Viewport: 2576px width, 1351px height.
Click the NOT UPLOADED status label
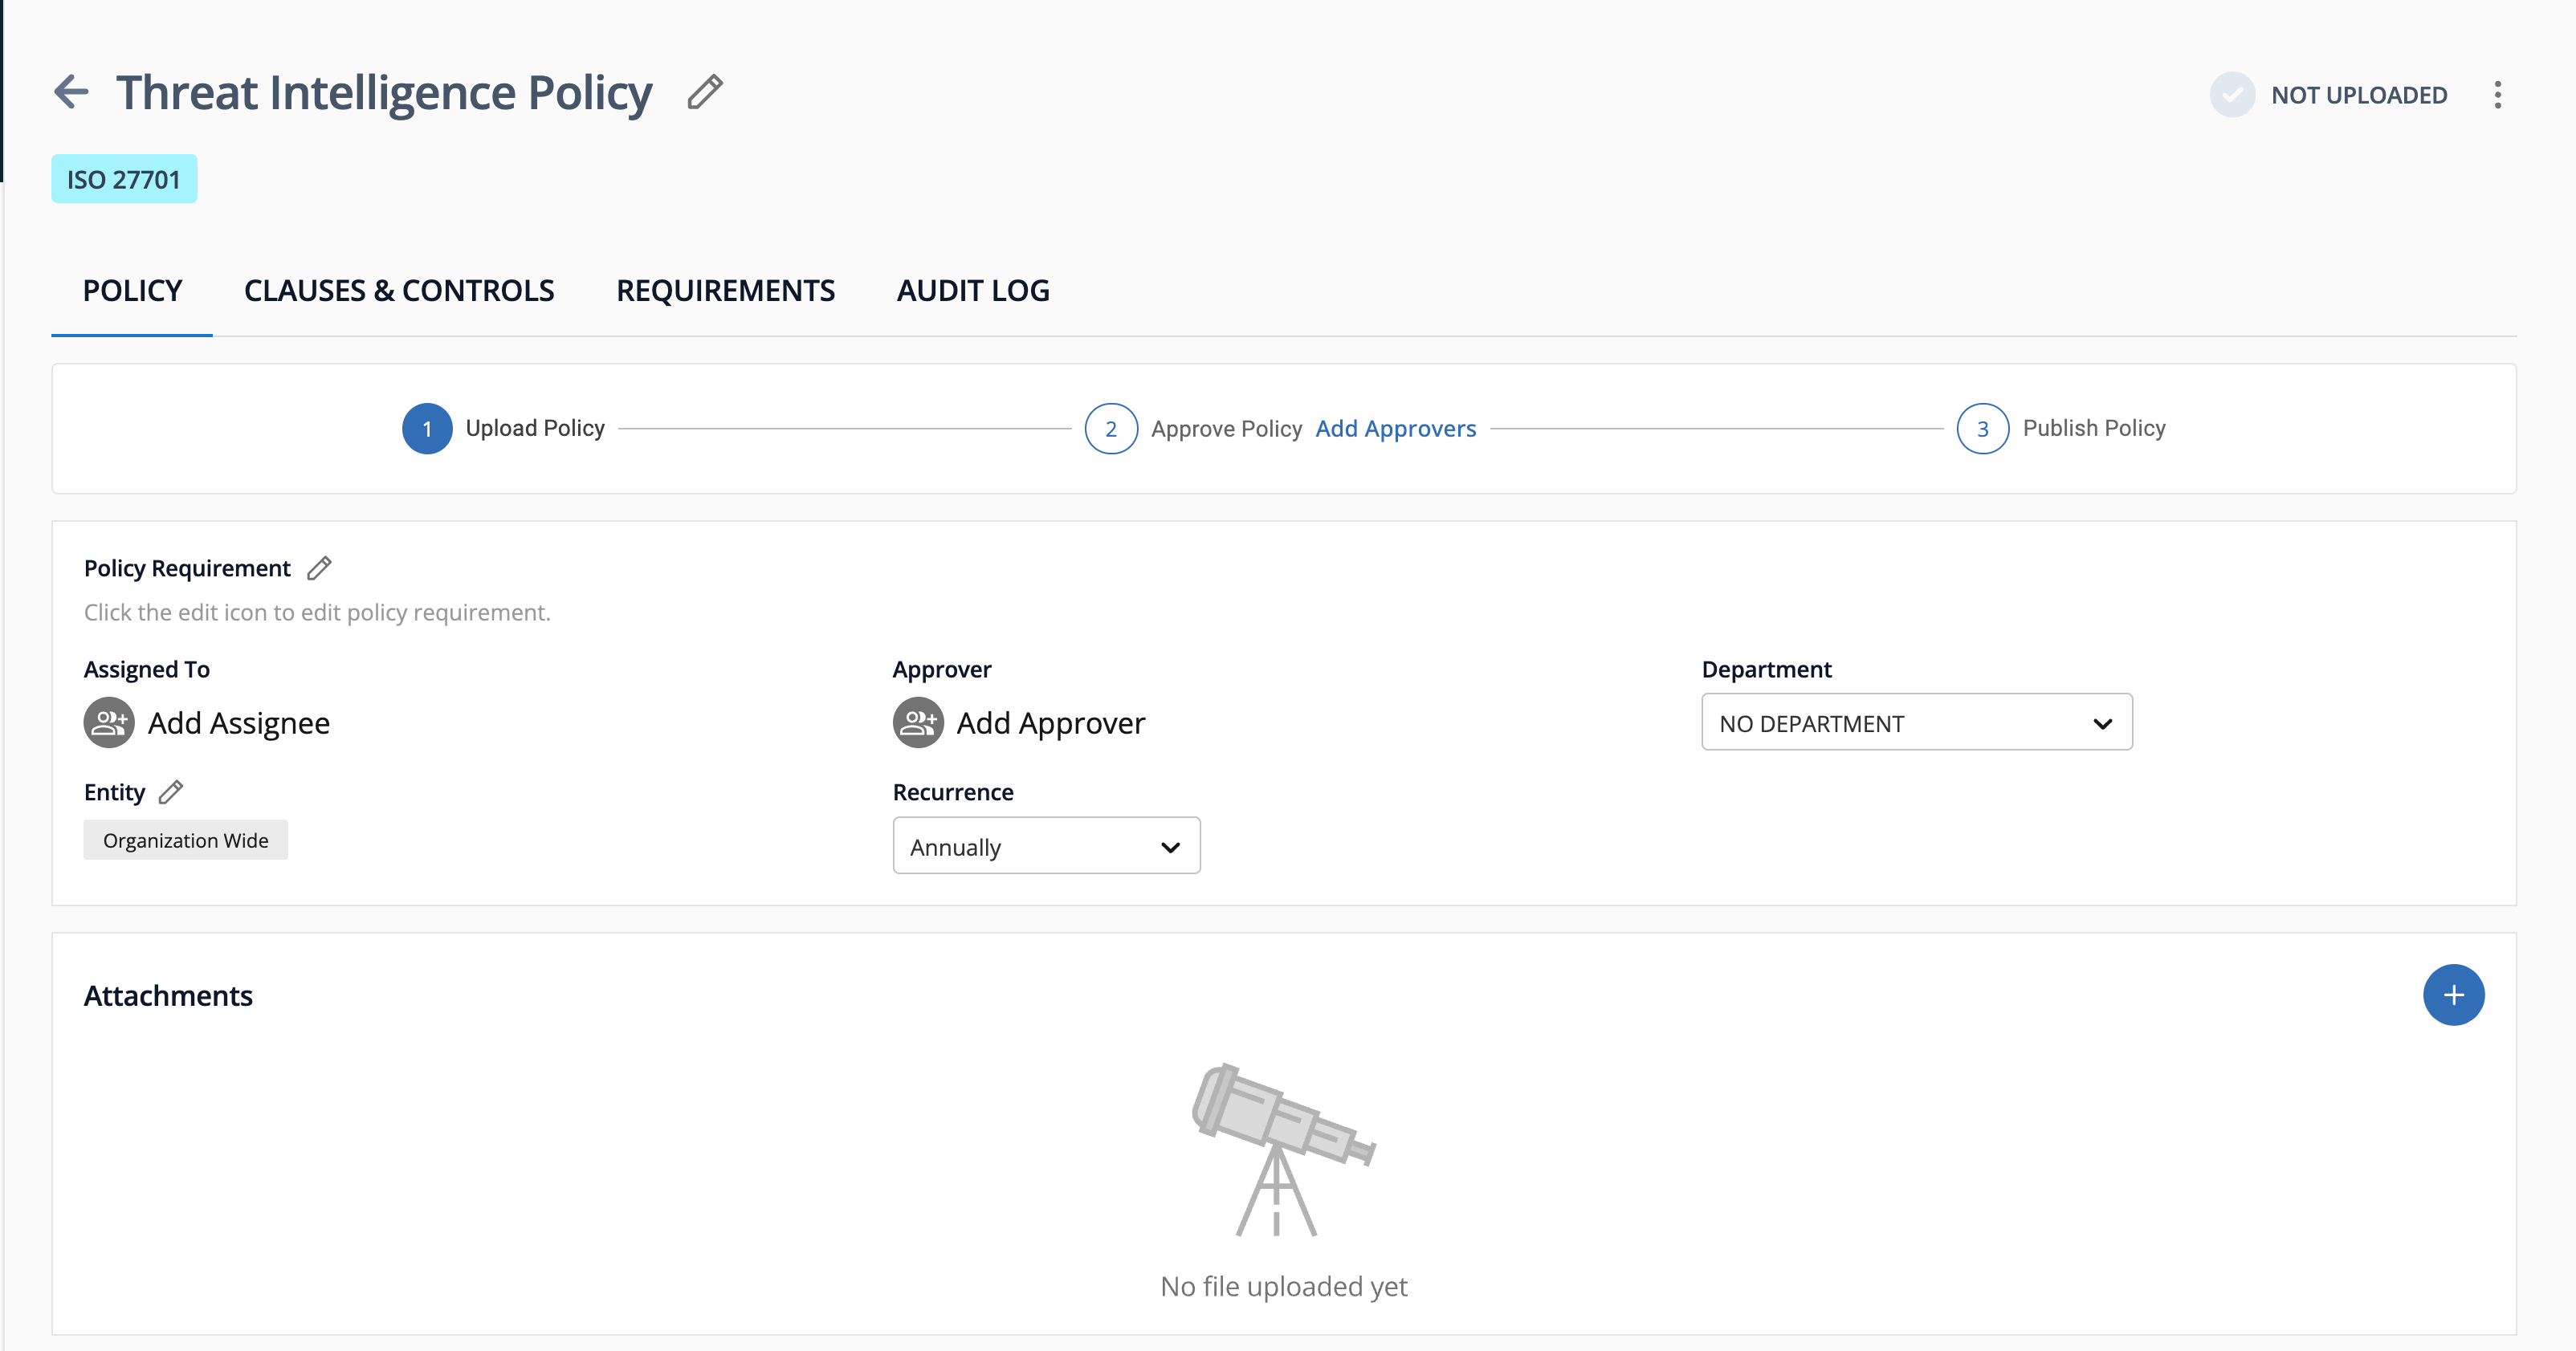2359,95
